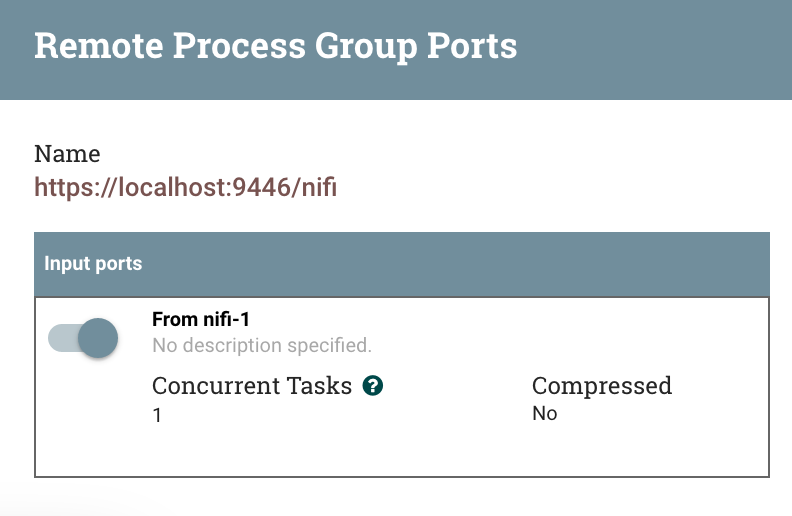Viewport: 792px width, 516px height.
Task: Click the nifi portion of the URL
Action: [x=319, y=187]
